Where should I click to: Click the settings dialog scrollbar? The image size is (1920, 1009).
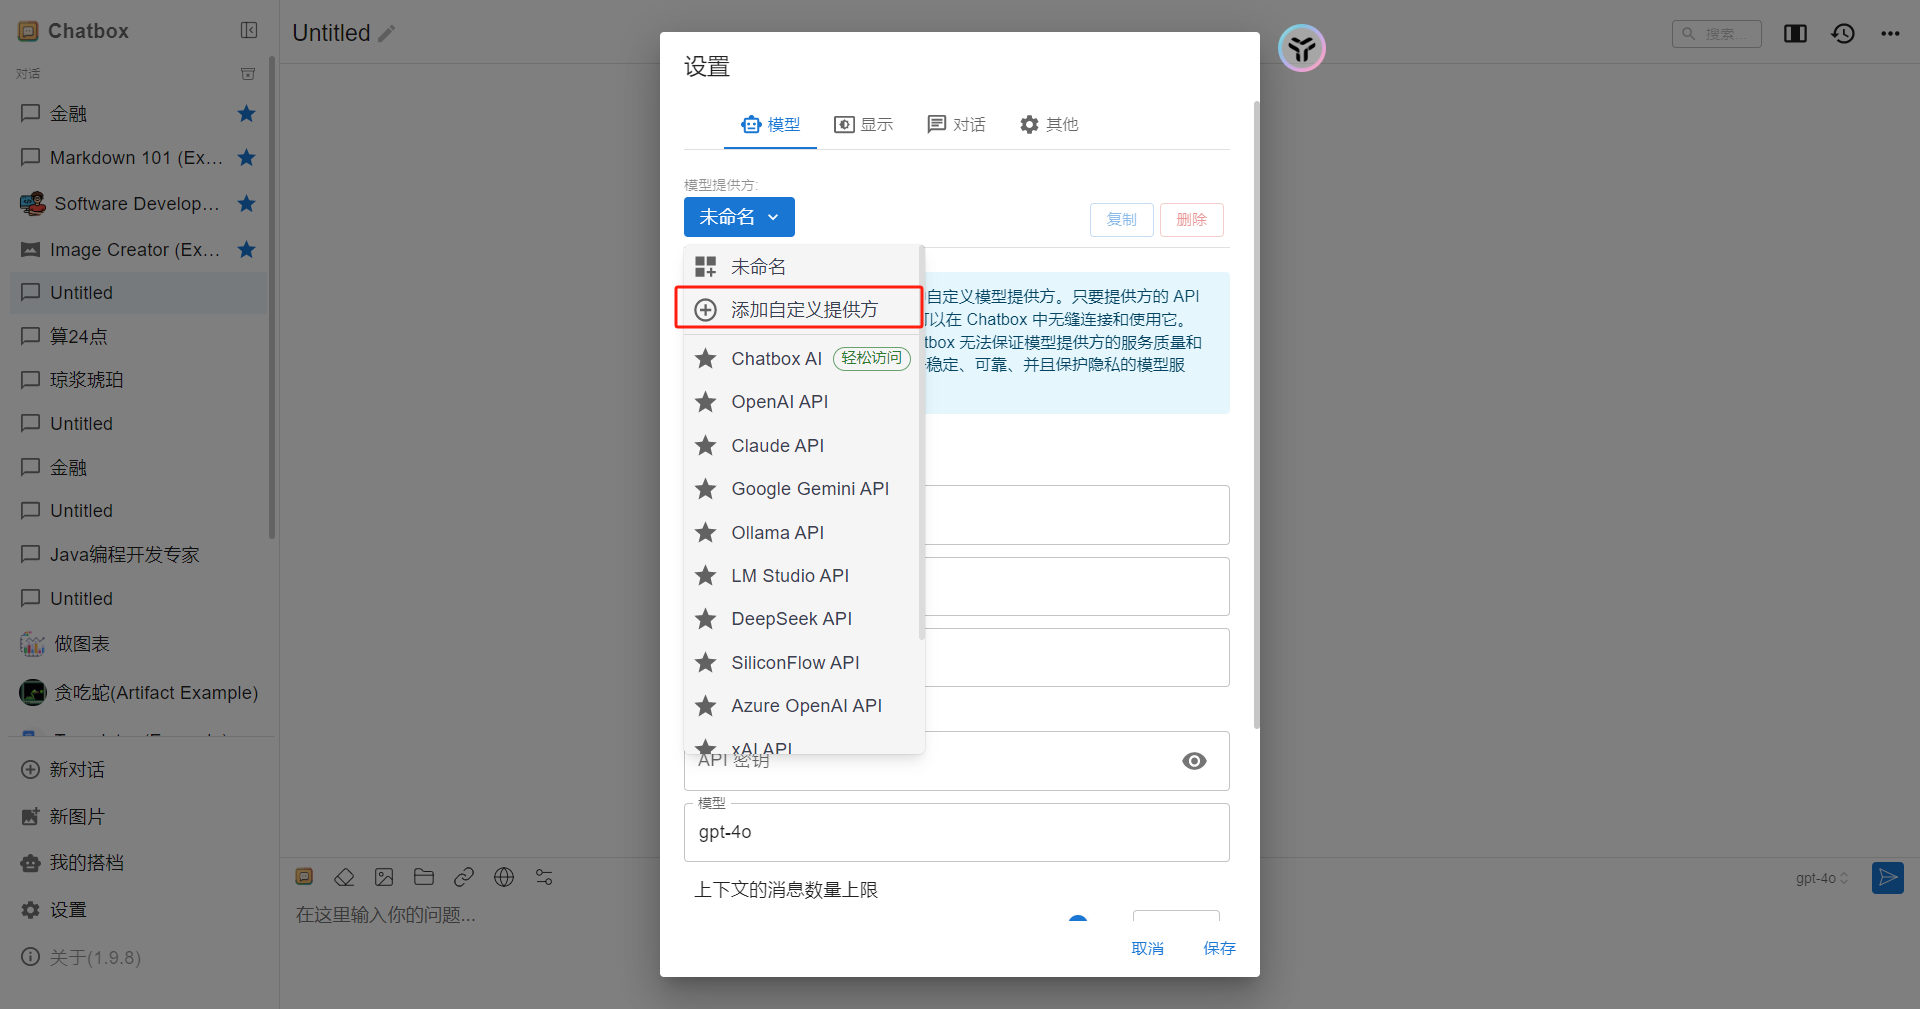point(1256,414)
